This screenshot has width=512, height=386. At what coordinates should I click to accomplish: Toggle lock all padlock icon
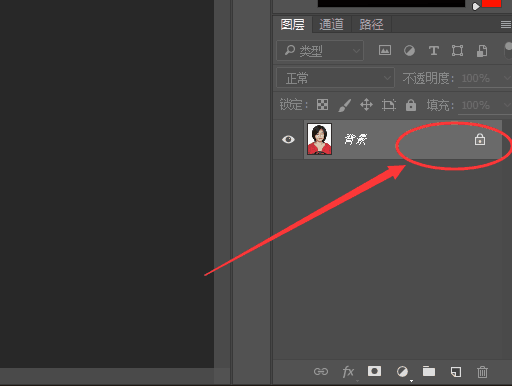pos(411,105)
